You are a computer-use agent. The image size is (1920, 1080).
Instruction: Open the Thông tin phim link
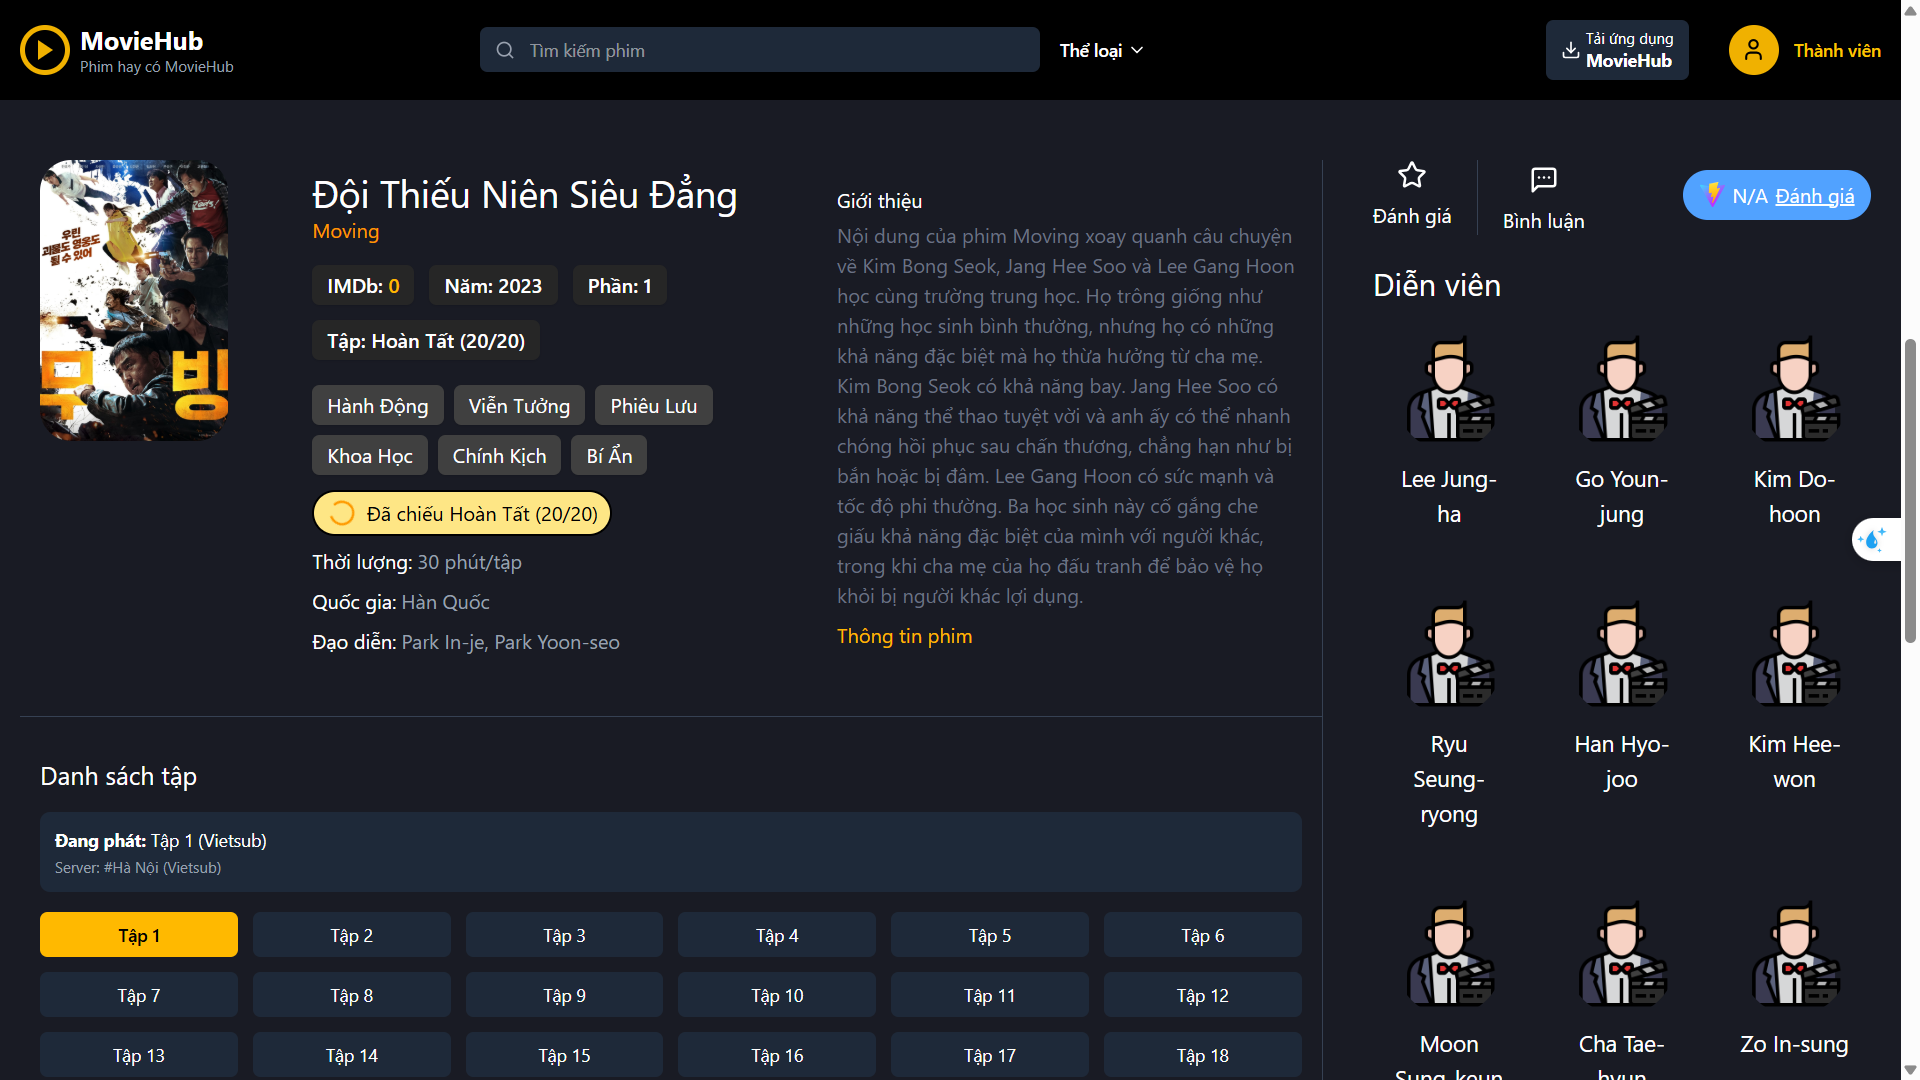(x=904, y=636)
